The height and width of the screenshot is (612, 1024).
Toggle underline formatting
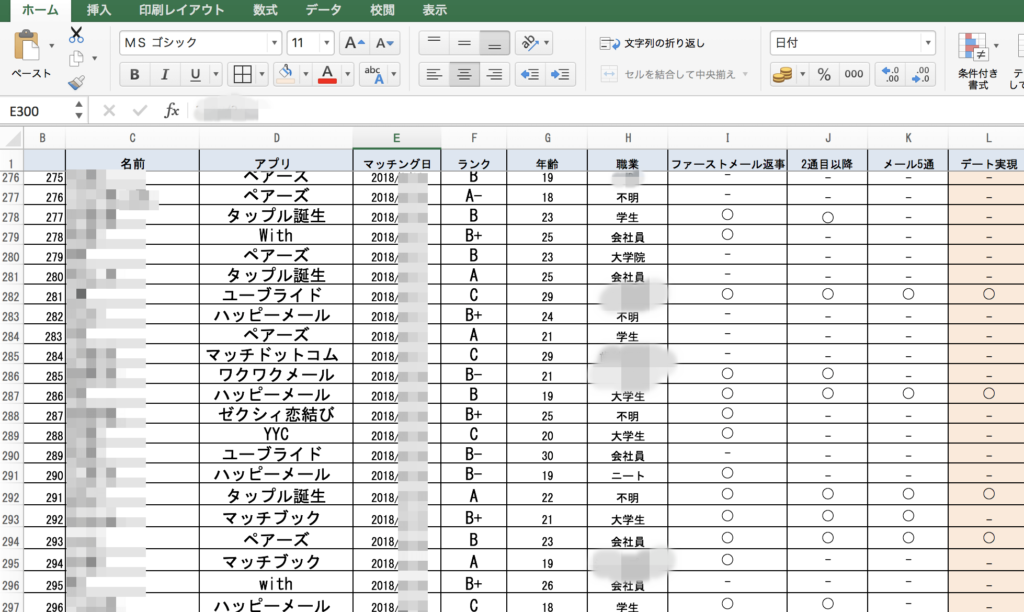click(195, 74)
